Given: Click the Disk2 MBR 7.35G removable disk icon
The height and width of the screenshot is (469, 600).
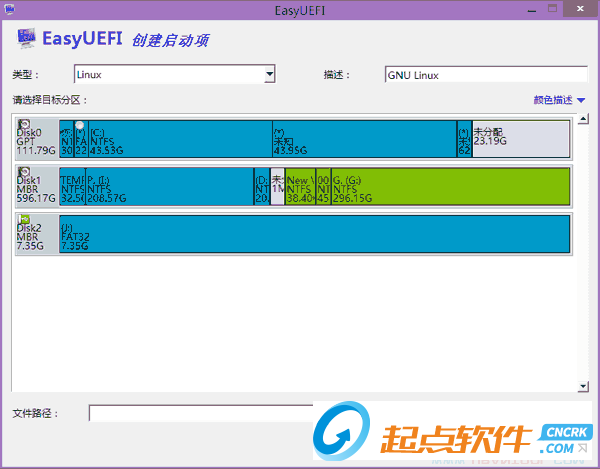Looking at the screenshot, I should click(x=24, y=219).
